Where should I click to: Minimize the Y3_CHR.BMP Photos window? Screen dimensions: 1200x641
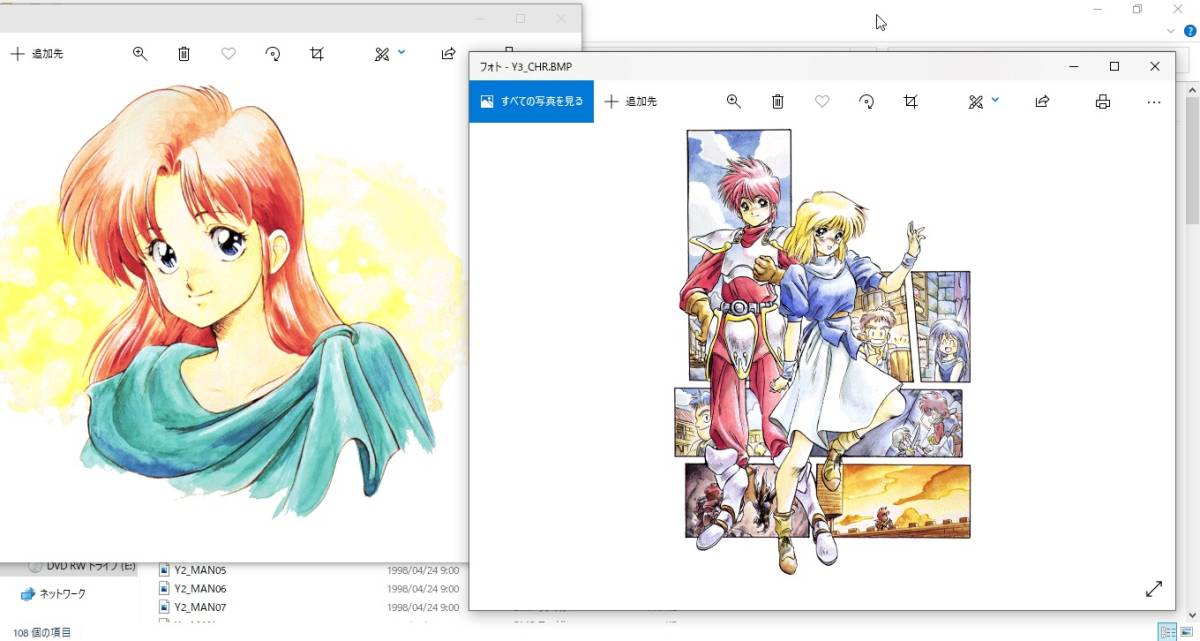coord(1074,66)
